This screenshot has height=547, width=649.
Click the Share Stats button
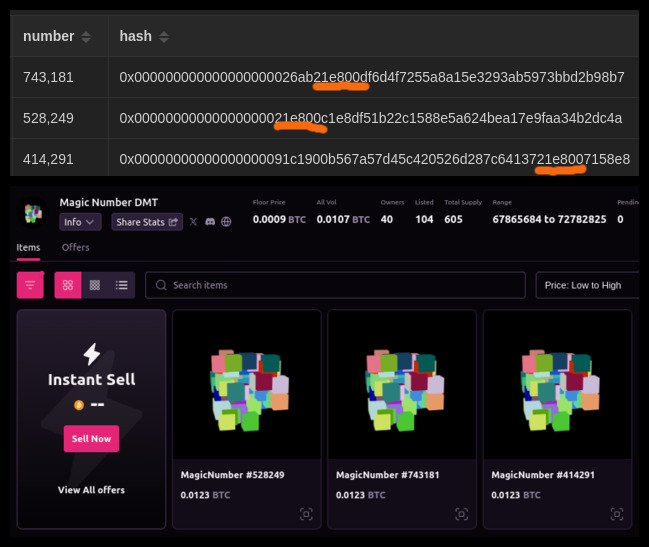[x=147, y=222]
